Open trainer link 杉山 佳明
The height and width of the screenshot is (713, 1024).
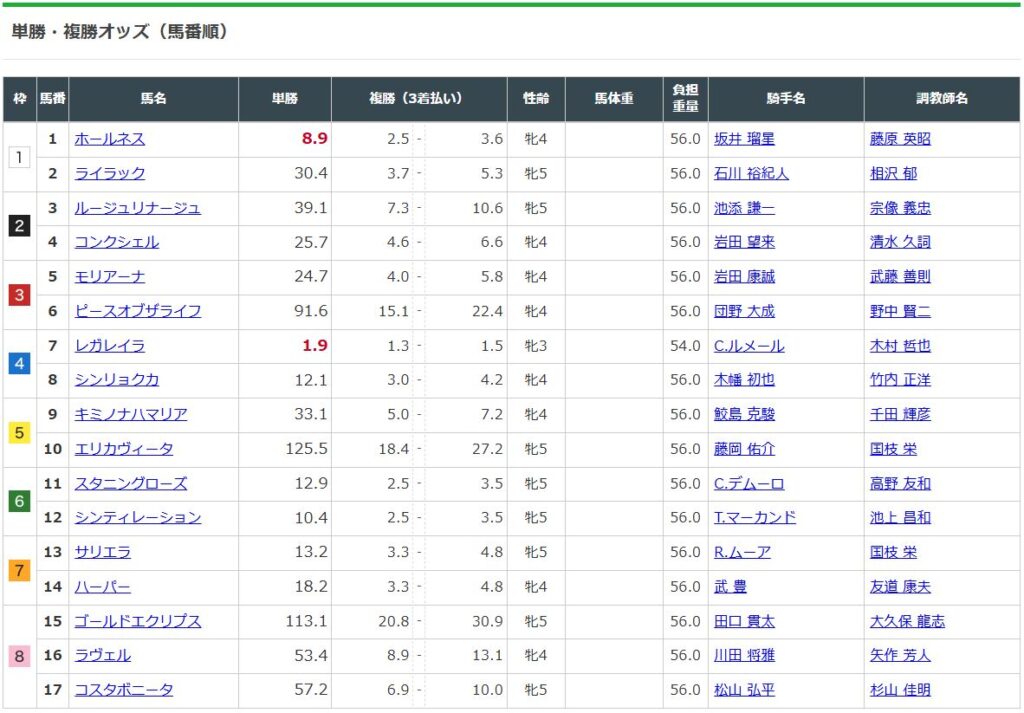901,690
